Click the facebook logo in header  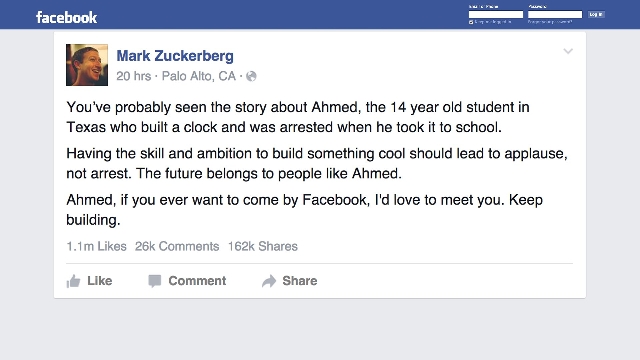tap(67, 18)
